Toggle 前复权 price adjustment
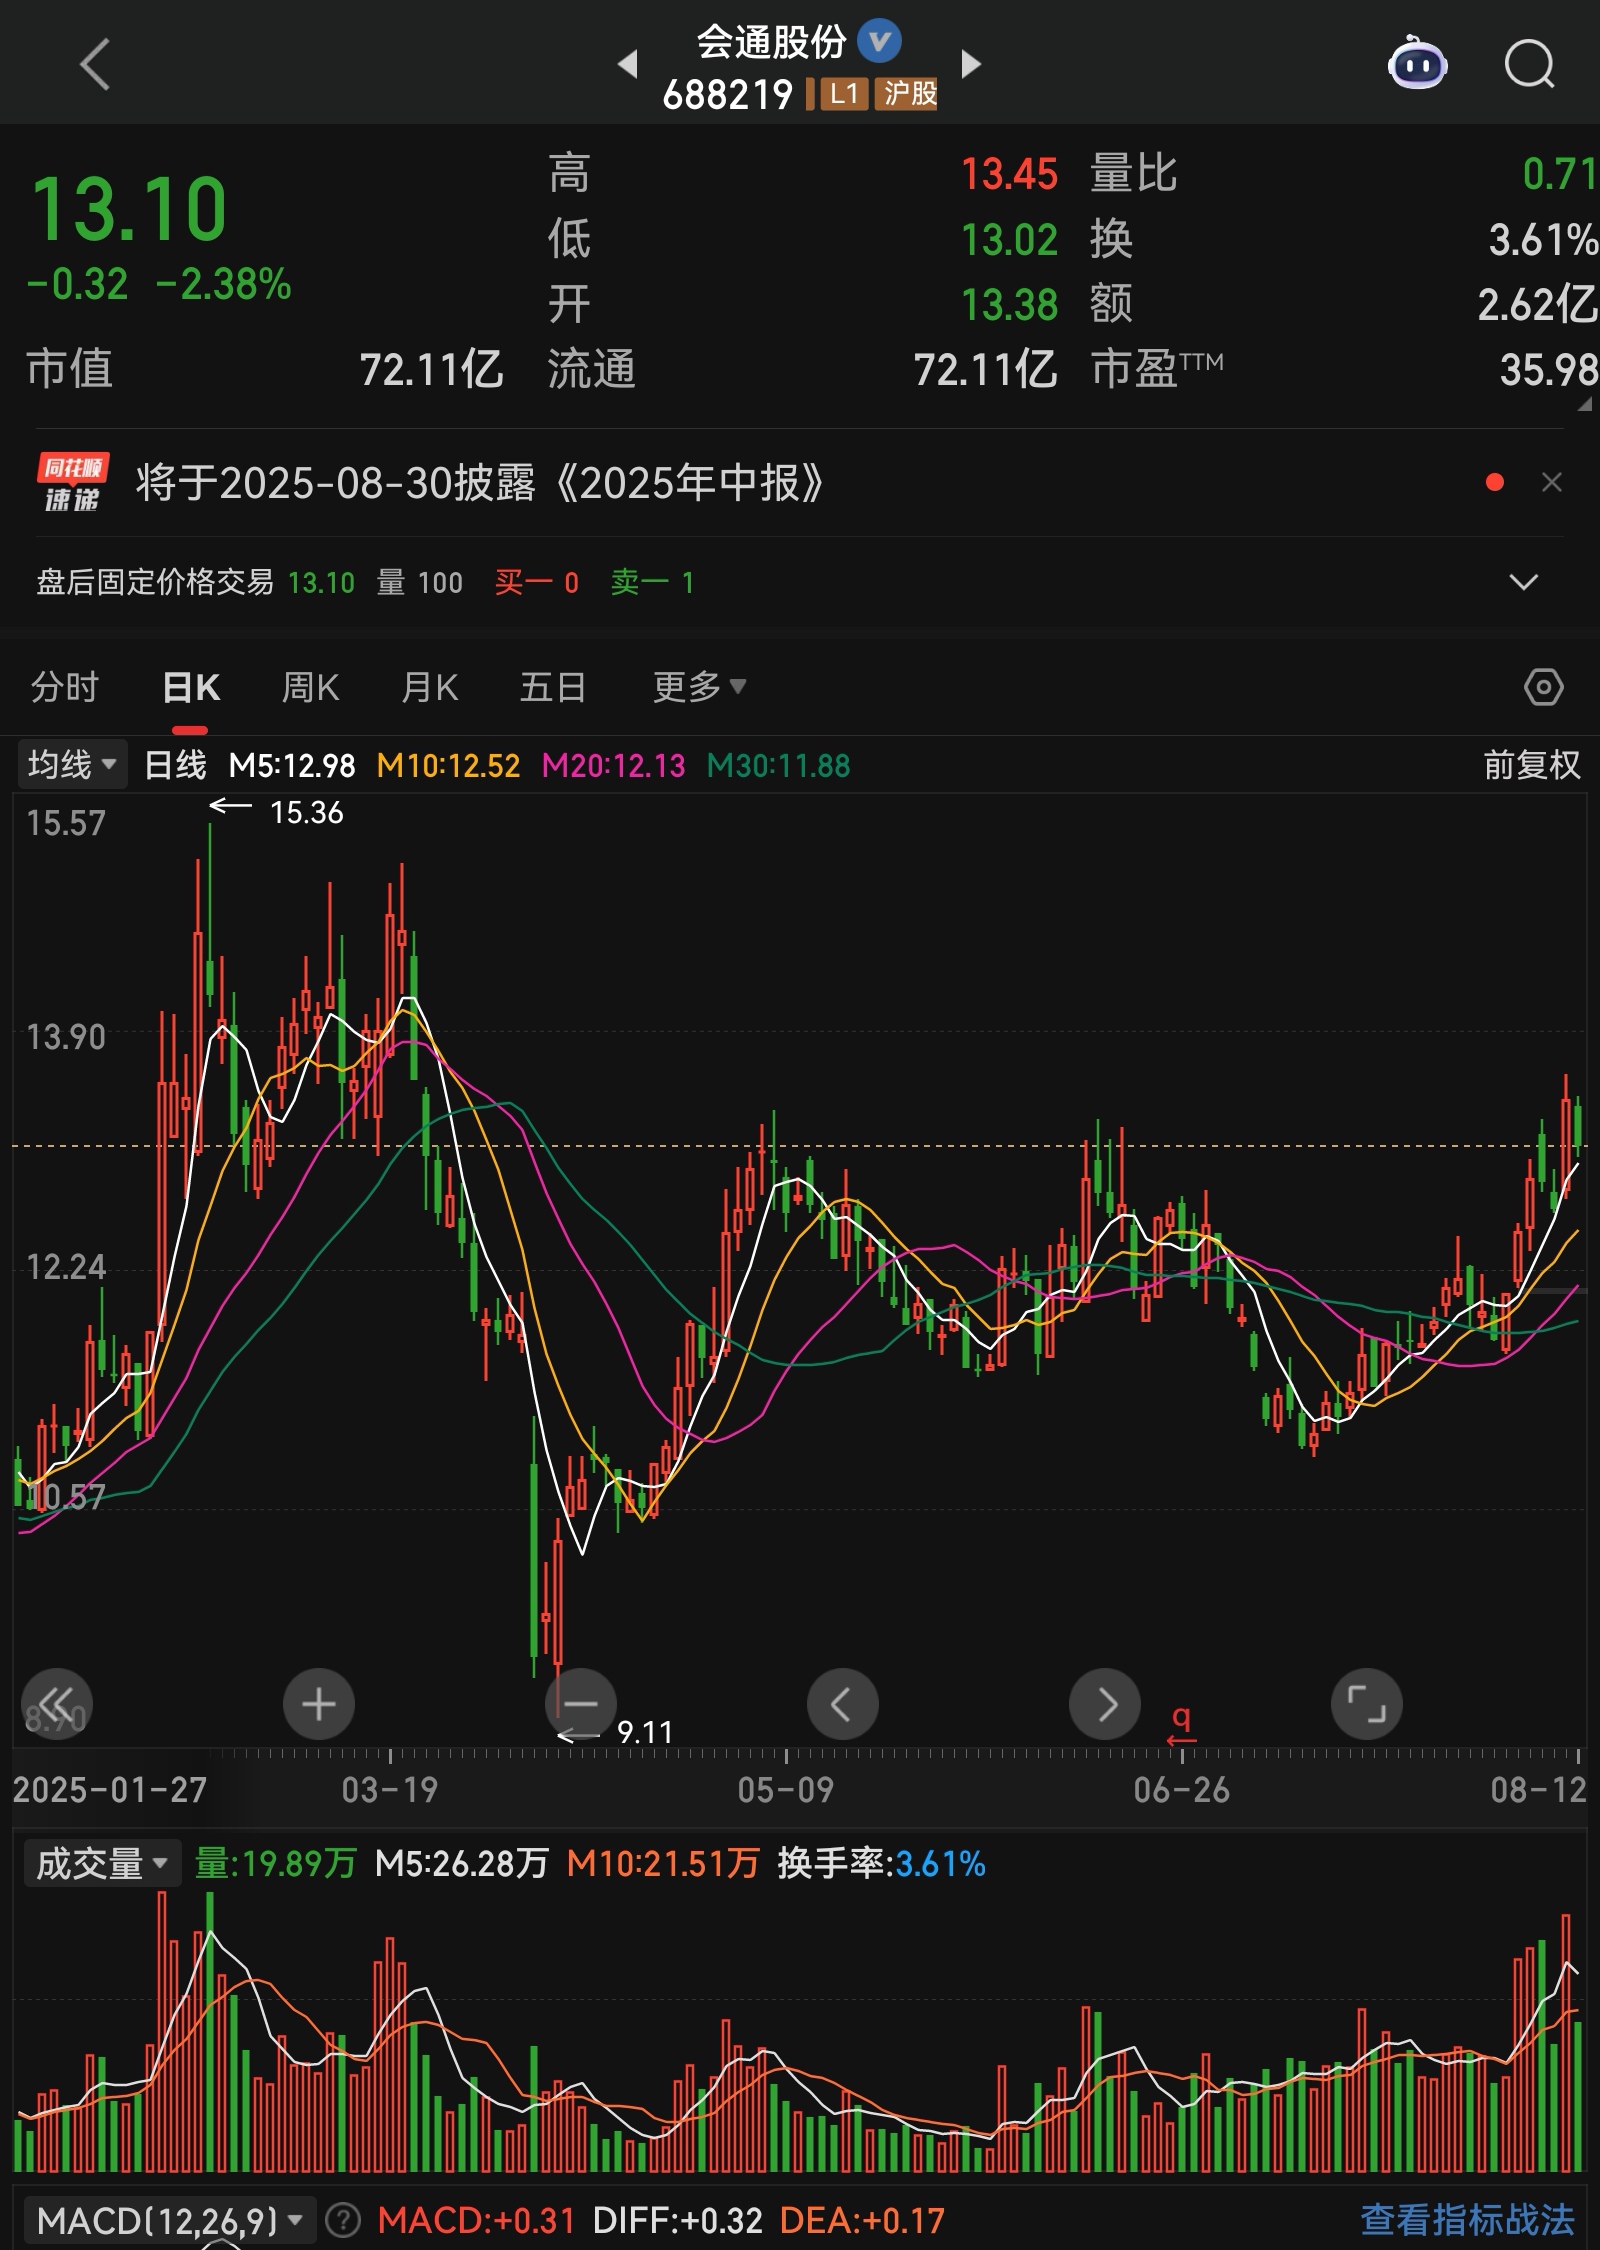This screenshot has height=2250, width=1600. [x=1532, y=765]
